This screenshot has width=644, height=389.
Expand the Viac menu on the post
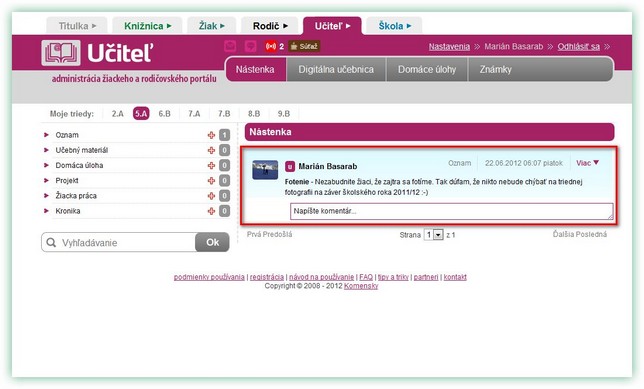(x=587, y=163)
